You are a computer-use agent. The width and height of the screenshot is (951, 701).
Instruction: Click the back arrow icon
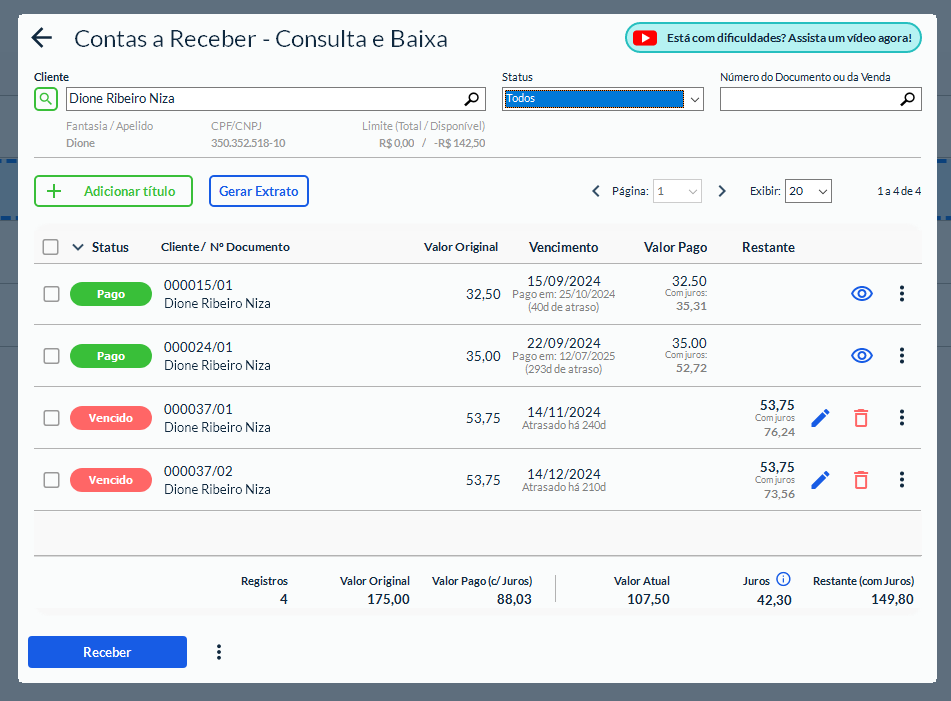(41, 38)
